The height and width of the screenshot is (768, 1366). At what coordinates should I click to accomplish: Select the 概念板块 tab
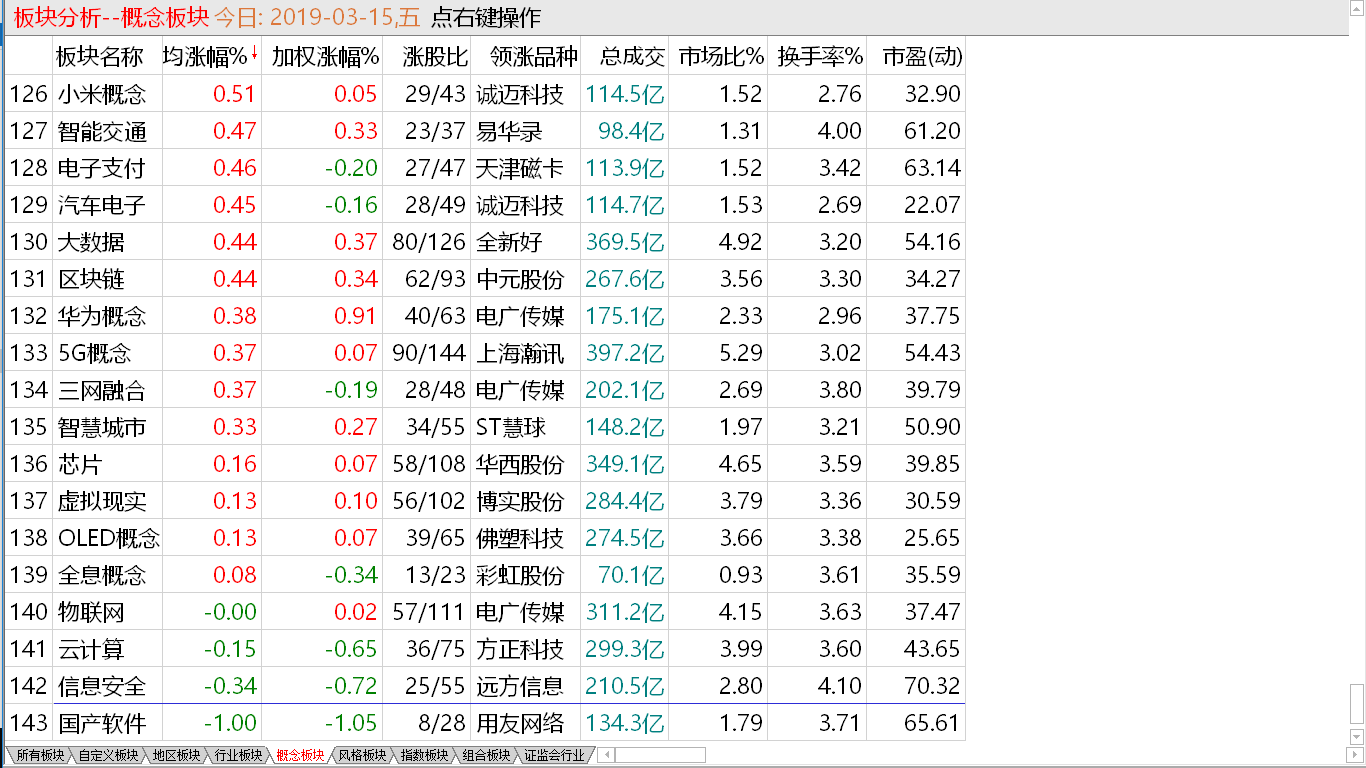(x=300, y=755)
